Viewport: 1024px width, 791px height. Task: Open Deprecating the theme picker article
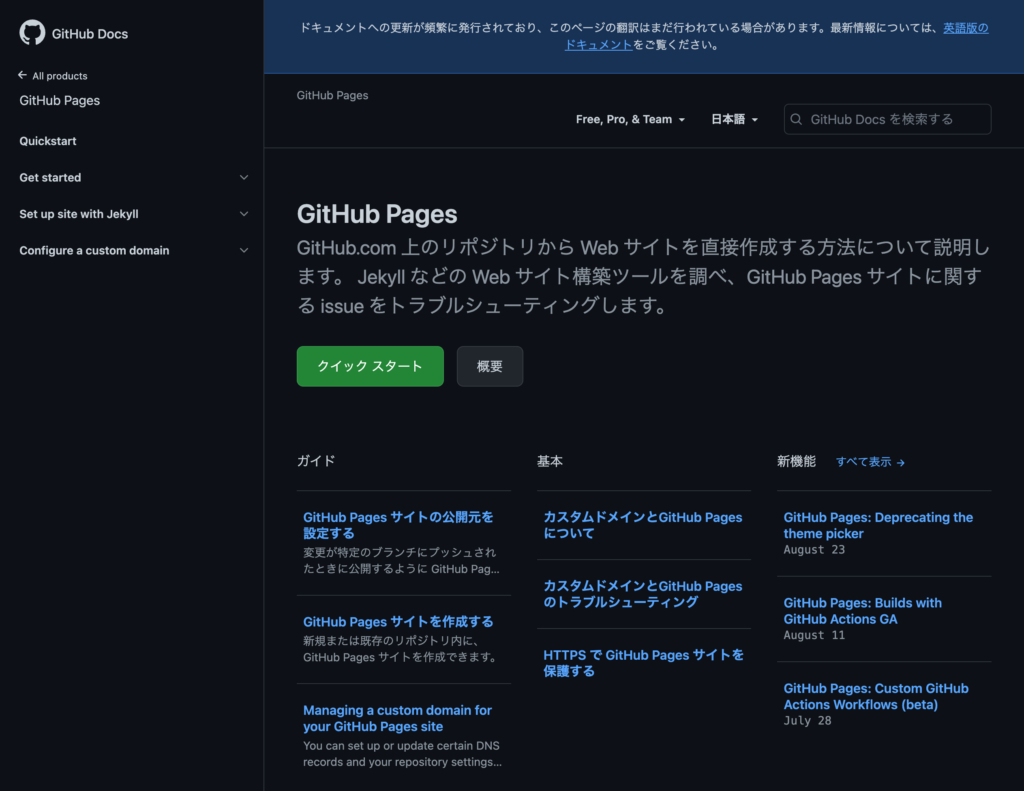[x=878, y=525]
